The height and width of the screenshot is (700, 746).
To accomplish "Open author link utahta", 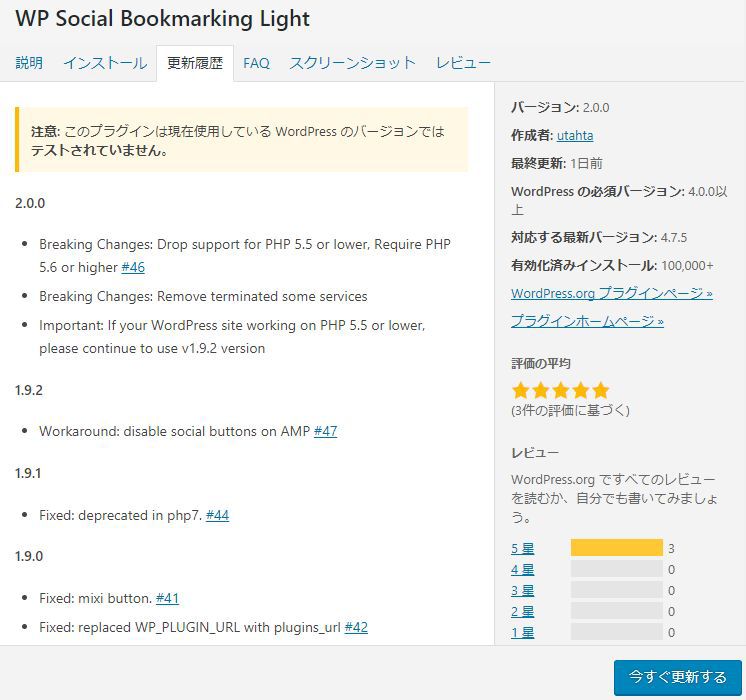I will [575, 136].
